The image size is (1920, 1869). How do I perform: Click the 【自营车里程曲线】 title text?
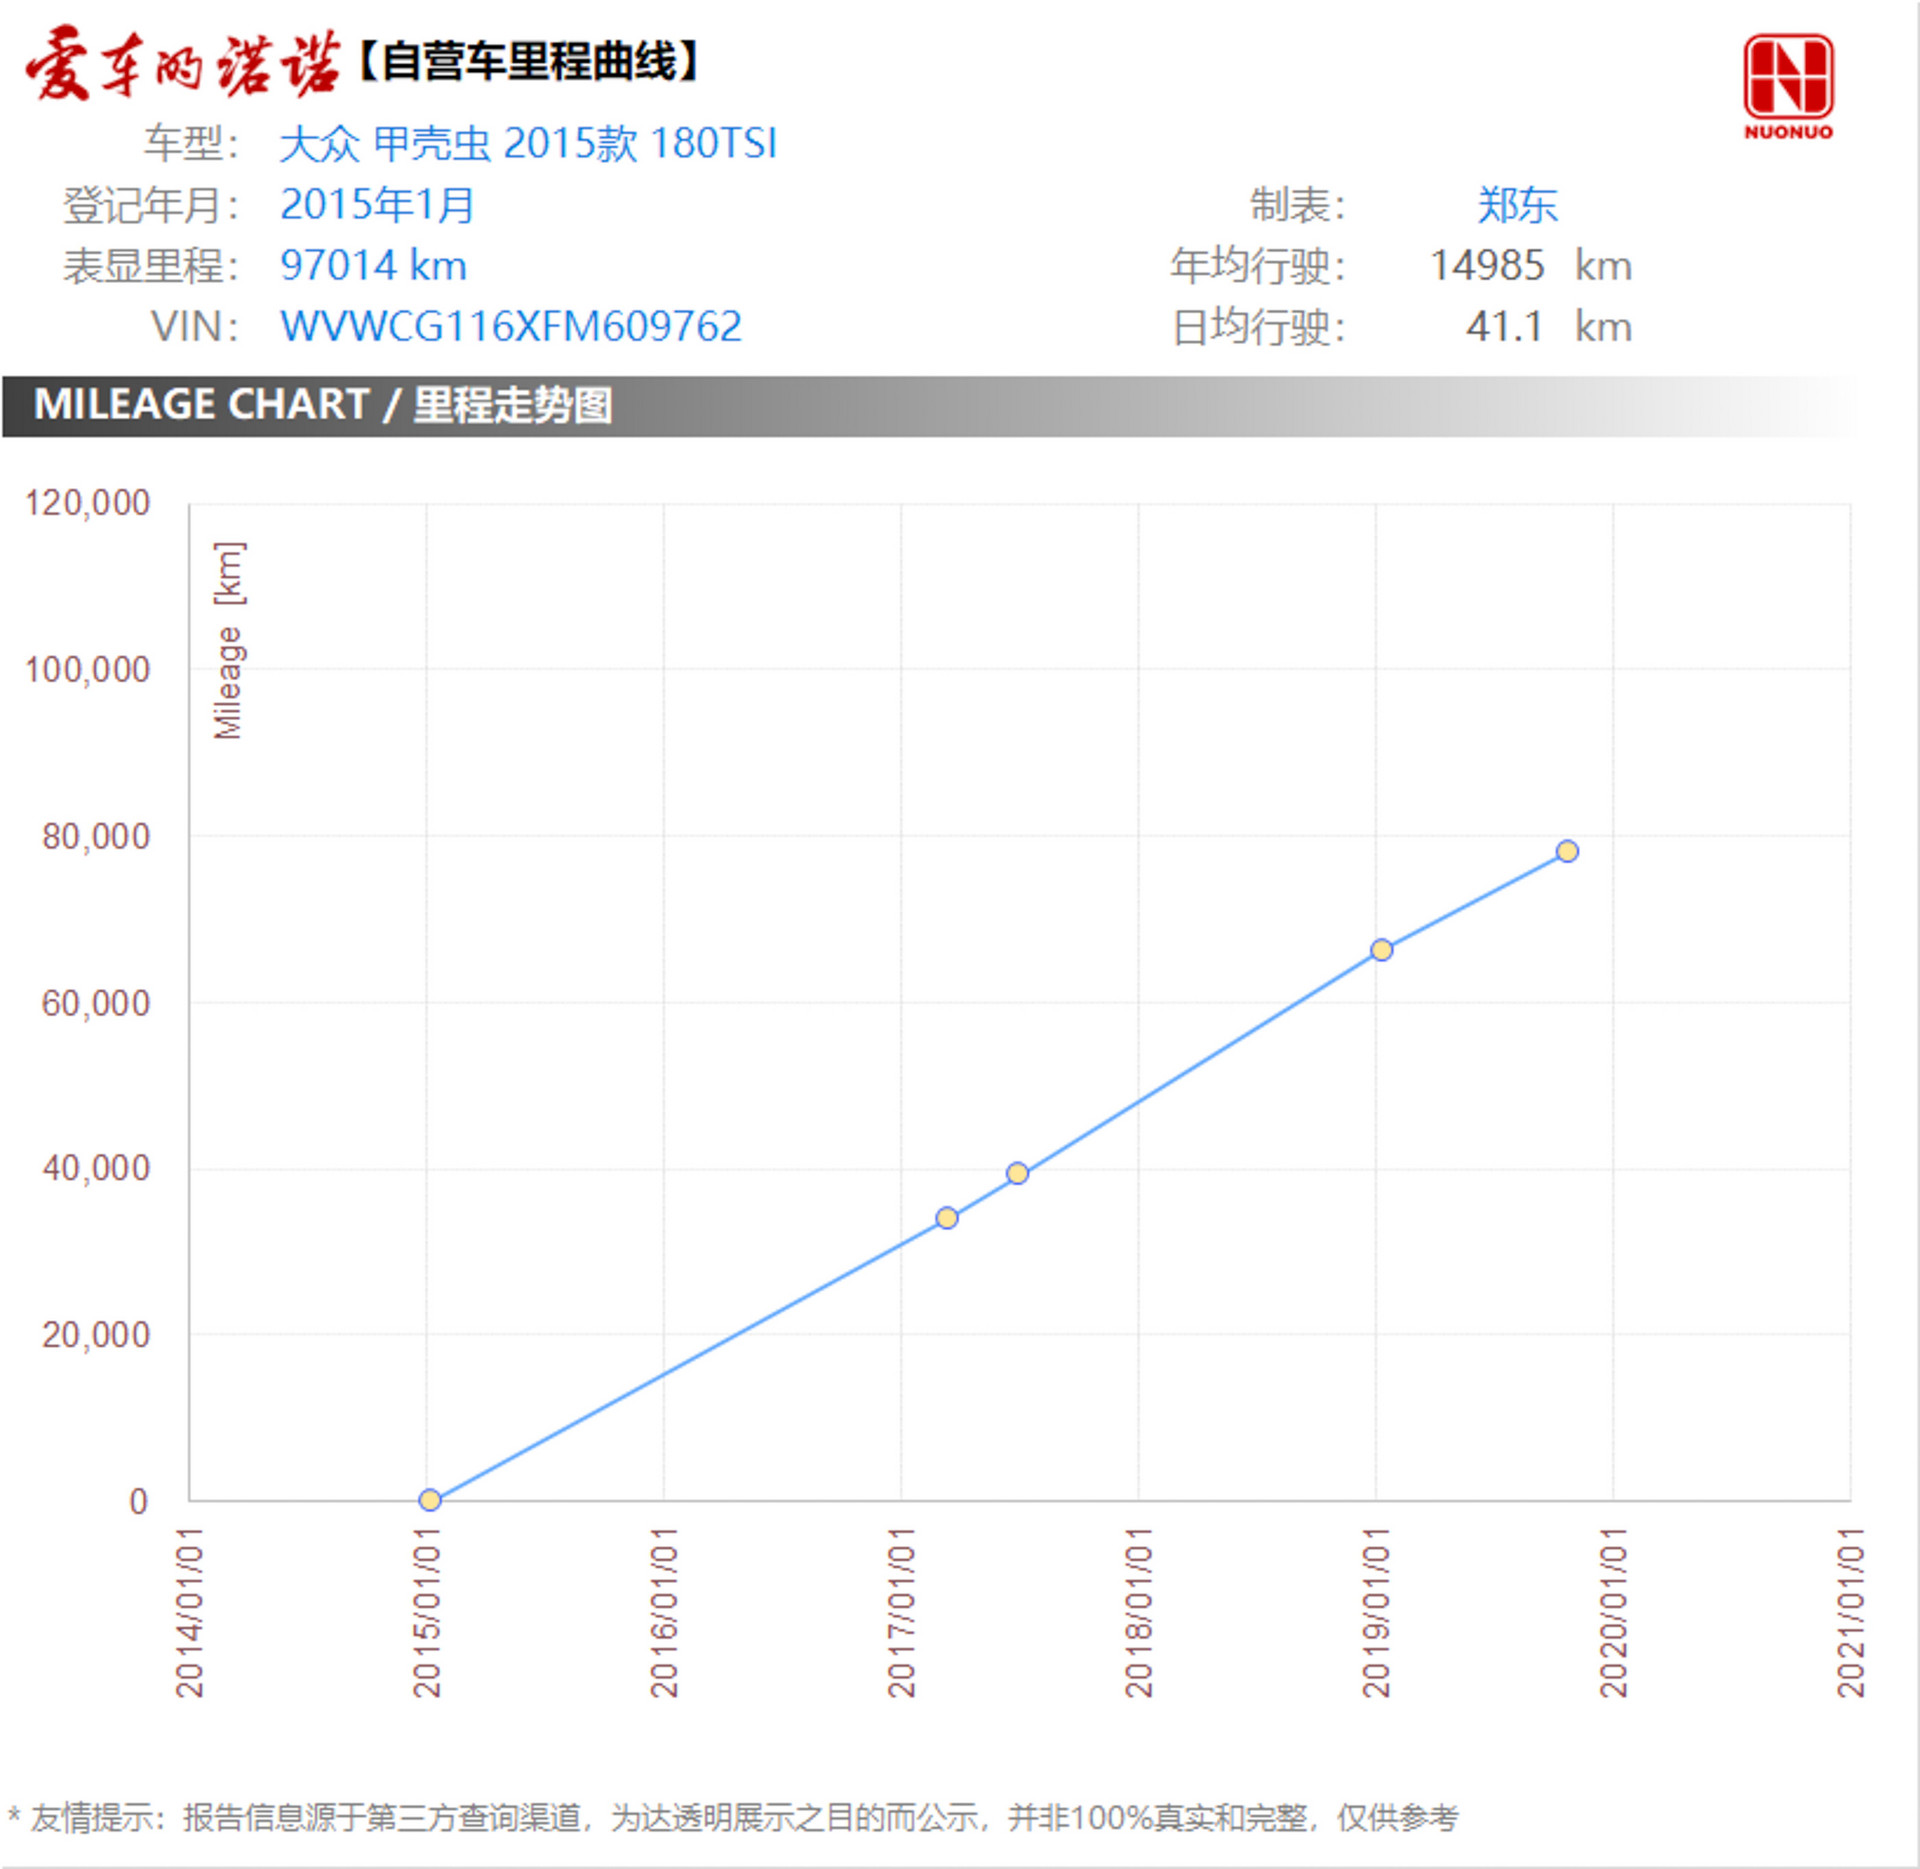pos(530,62)
